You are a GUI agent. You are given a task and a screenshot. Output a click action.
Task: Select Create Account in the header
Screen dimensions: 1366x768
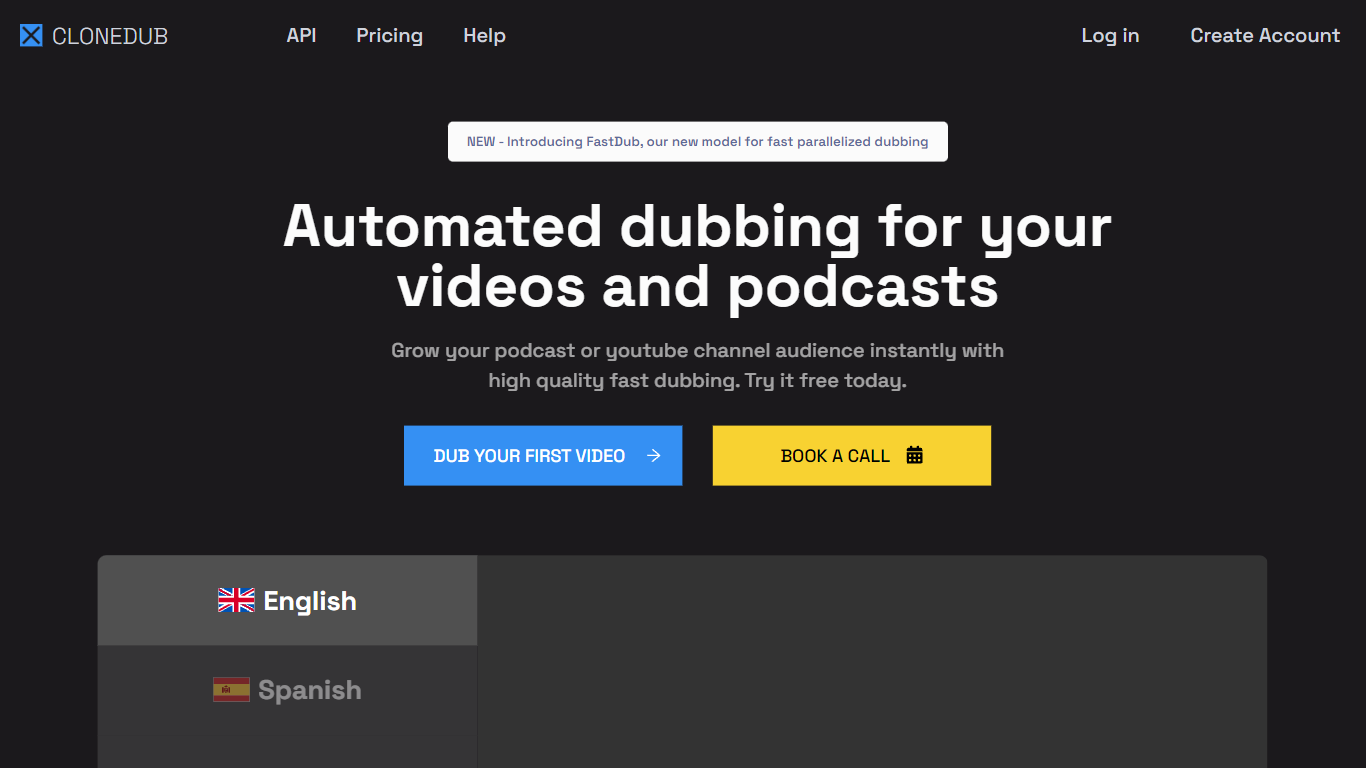point(1264,35)
